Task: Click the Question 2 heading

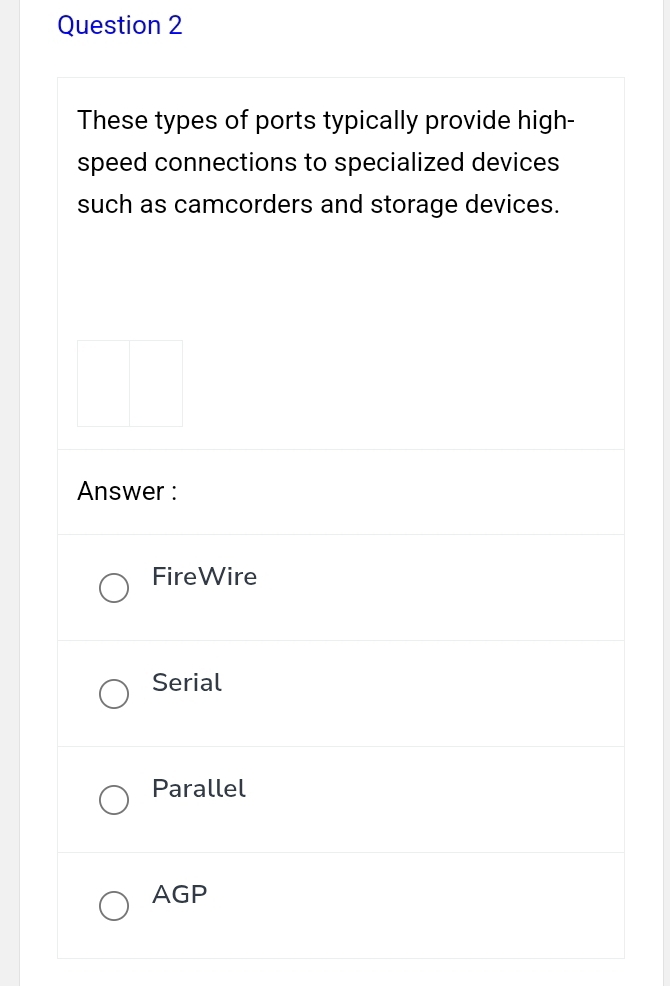Action: [x=120, y=26]
